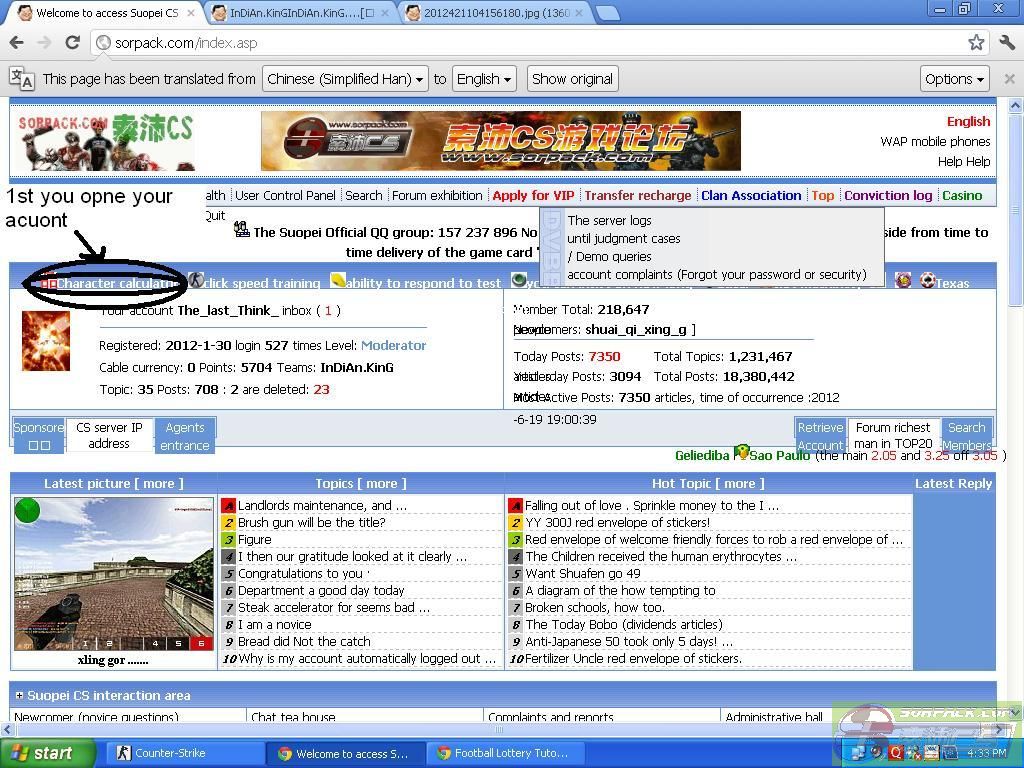Dismiss translation bar with X icon
This screenshot has width=1024, height=768.
point(1009,79)
